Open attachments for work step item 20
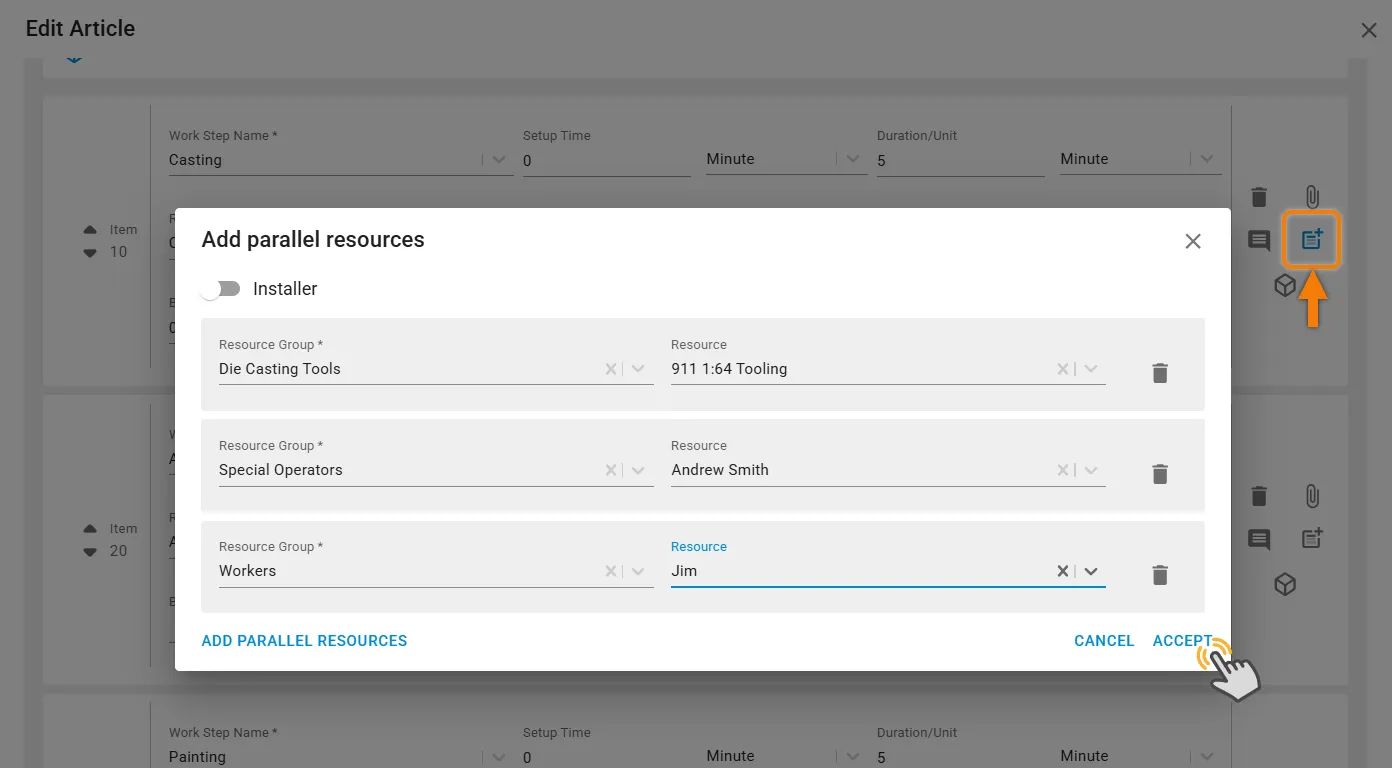This screenshot has width=1392, height=768. [1312, 496]
